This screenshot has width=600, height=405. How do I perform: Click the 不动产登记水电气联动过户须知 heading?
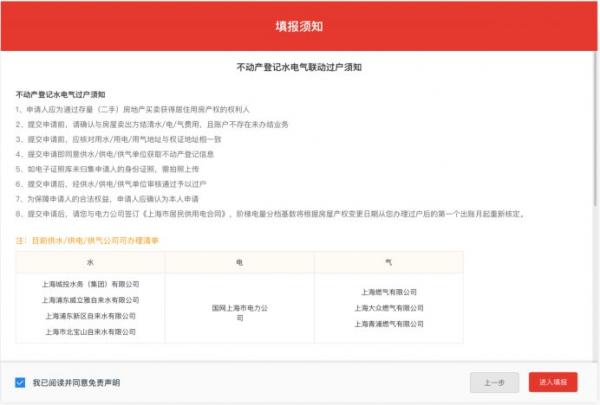[299, 67]
